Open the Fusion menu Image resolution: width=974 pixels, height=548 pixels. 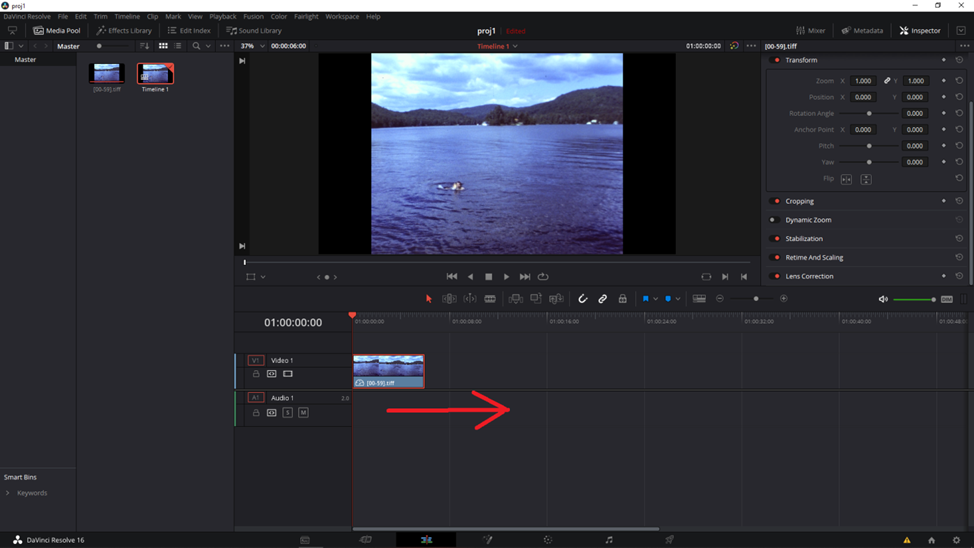pyautogui.click(x=253, y=16)
